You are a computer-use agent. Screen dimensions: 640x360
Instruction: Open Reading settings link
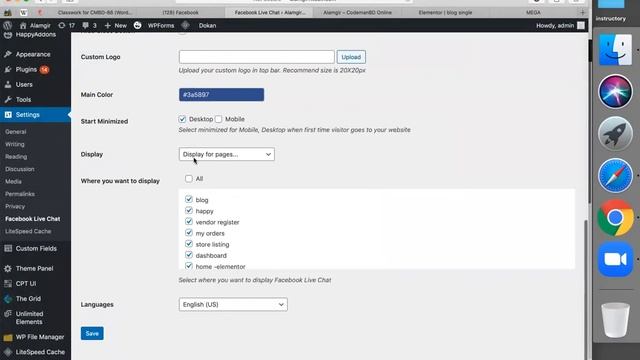(x=16, y=157)
